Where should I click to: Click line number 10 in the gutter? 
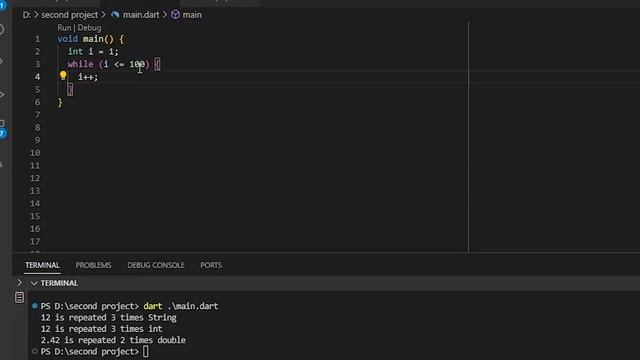pos(35,153)
